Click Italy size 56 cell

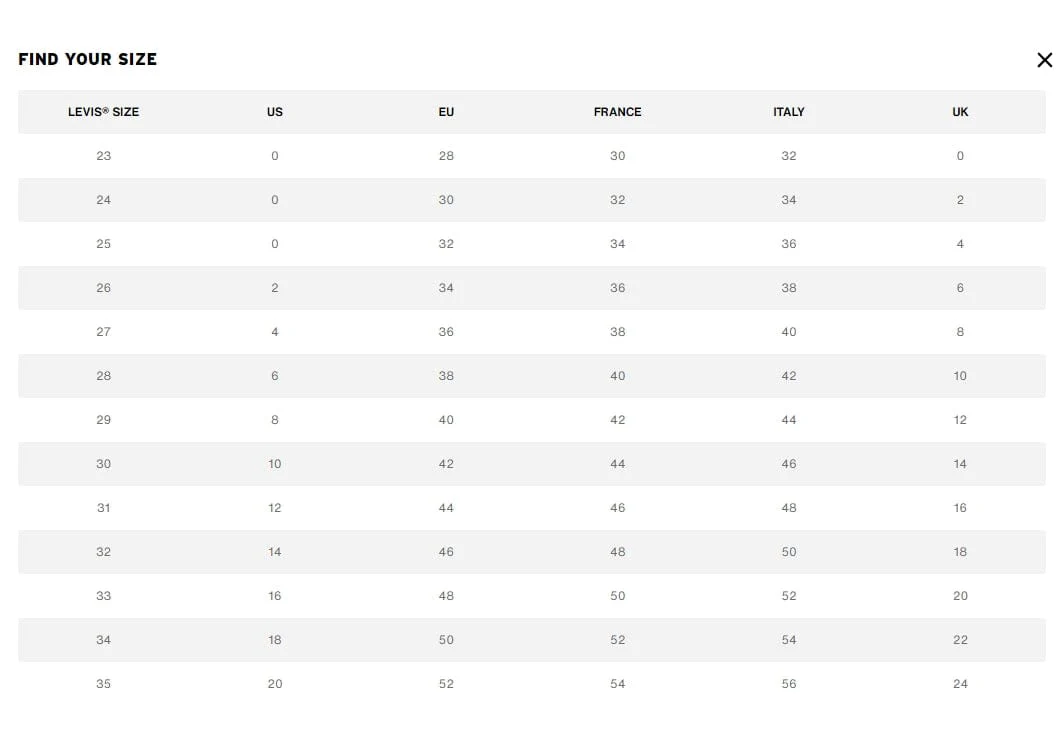(788, 684)
